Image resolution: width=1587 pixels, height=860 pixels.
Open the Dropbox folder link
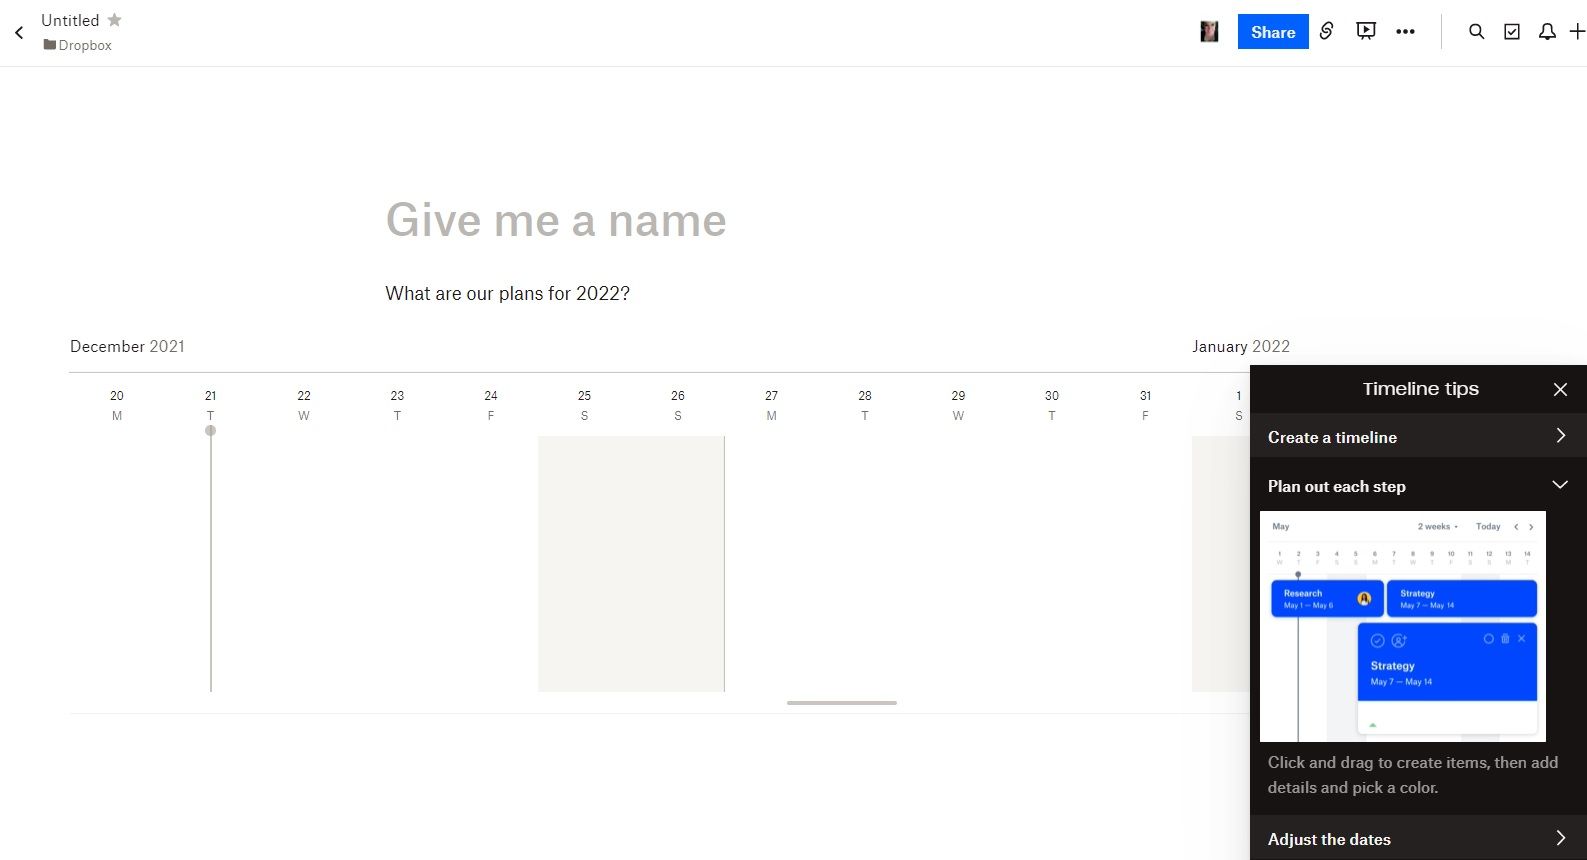pyautogui.click(x=78, y=45)
